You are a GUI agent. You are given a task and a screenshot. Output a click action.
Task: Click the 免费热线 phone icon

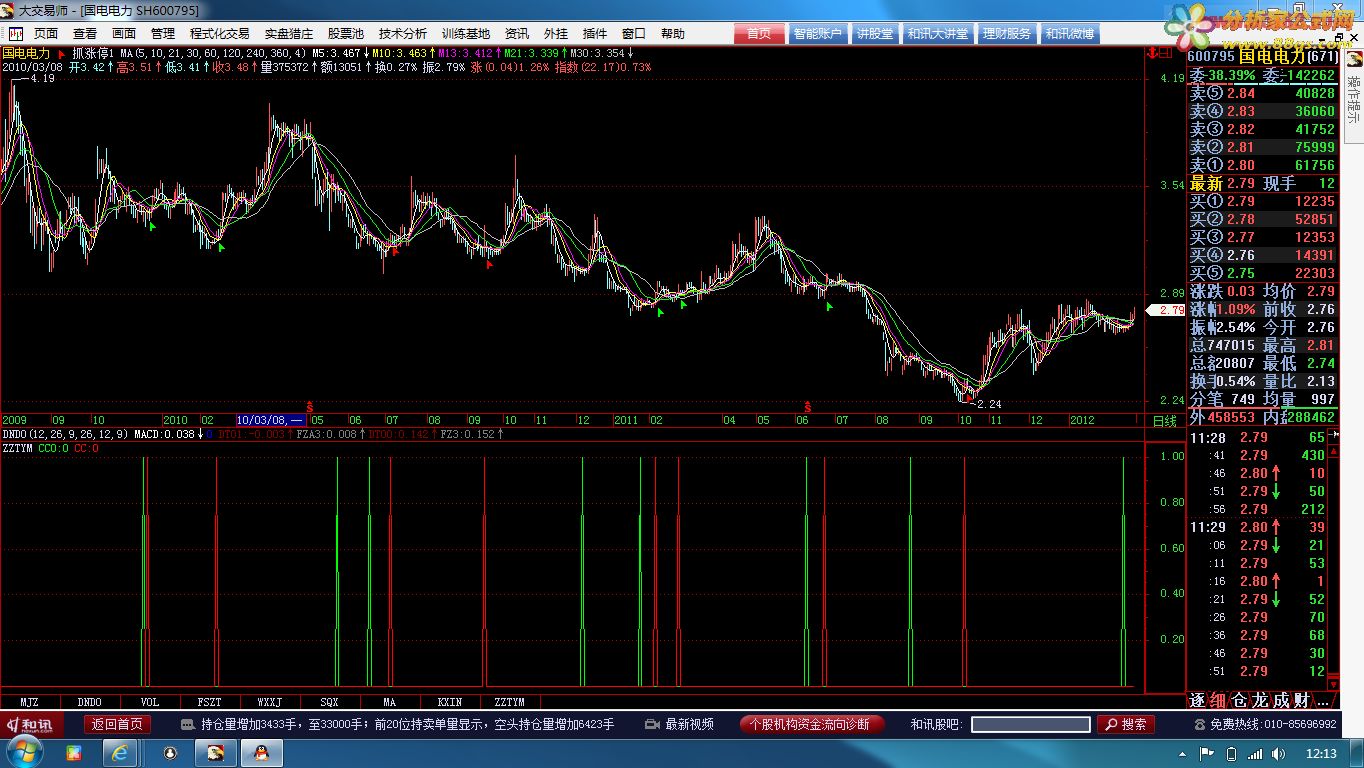[1200, 724]
